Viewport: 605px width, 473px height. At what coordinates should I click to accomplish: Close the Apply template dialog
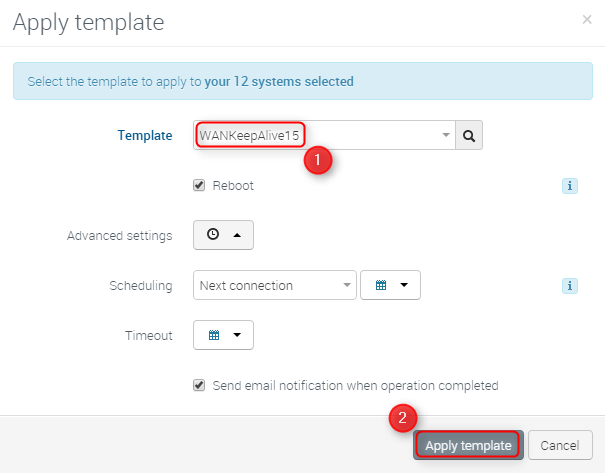(x=586, y=19)
